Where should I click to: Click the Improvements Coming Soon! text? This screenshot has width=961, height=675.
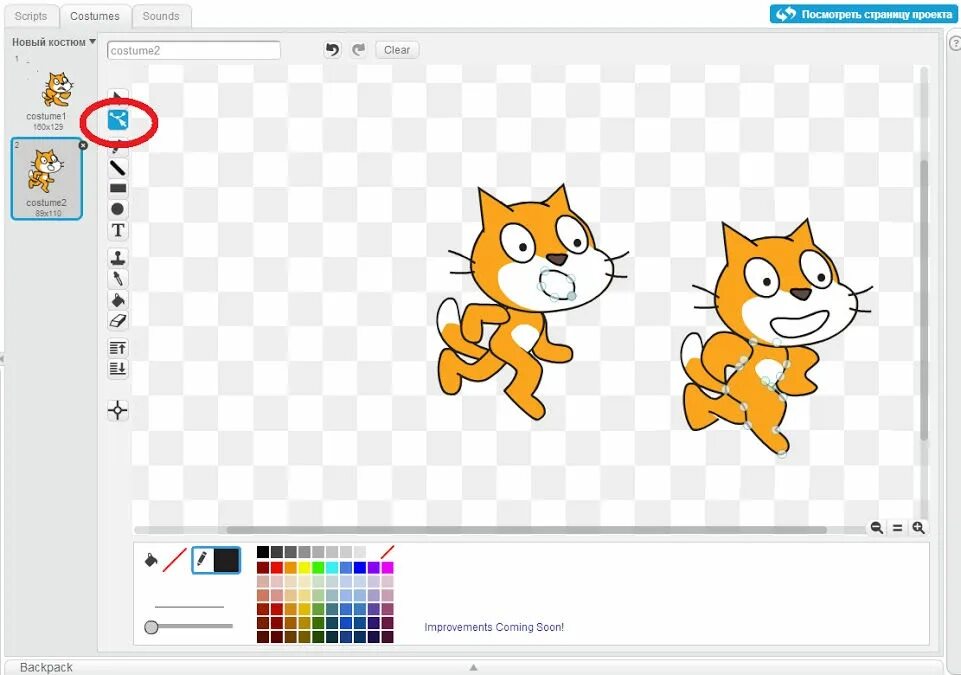coord(494,627)
